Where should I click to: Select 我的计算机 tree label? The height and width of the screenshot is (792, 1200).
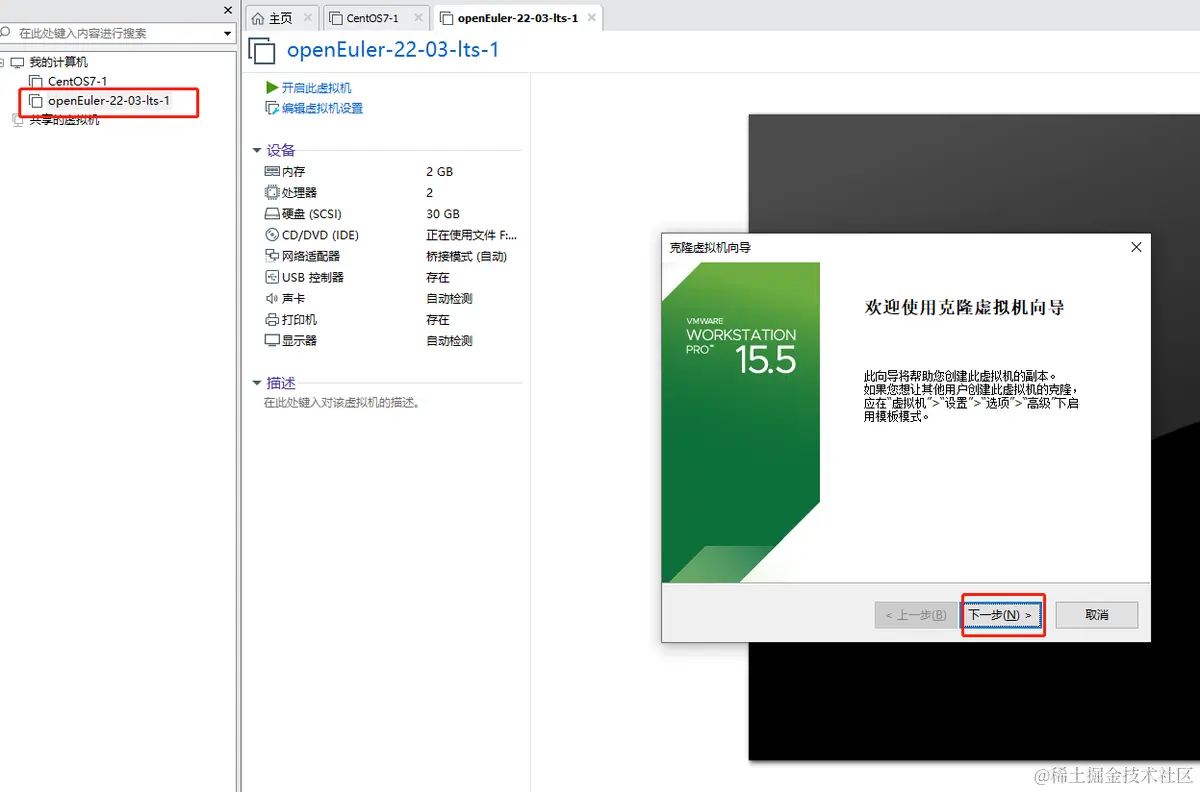coord(58,62)
